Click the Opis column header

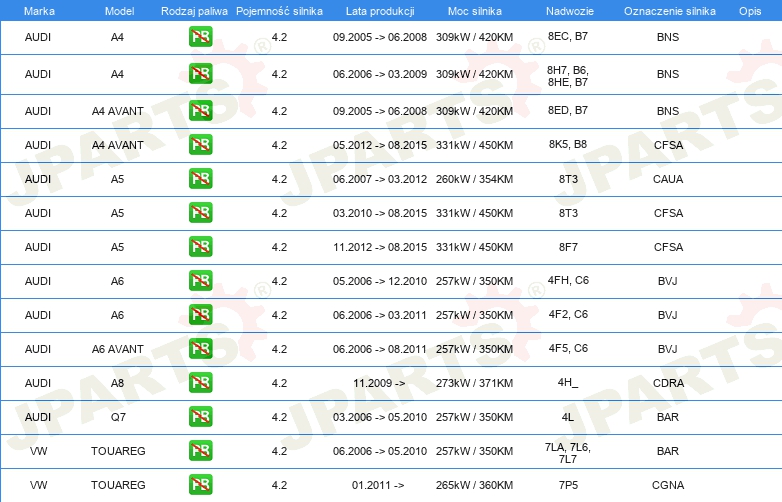click(x=749, y=10)
